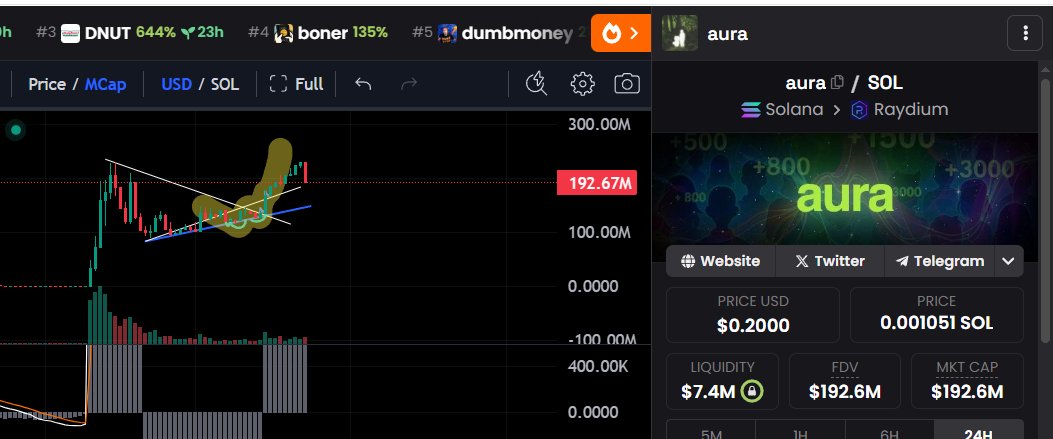This screenshot has width=1053, height=439.
Task: Click the 300.00M axis label
Action: point(599,125)
